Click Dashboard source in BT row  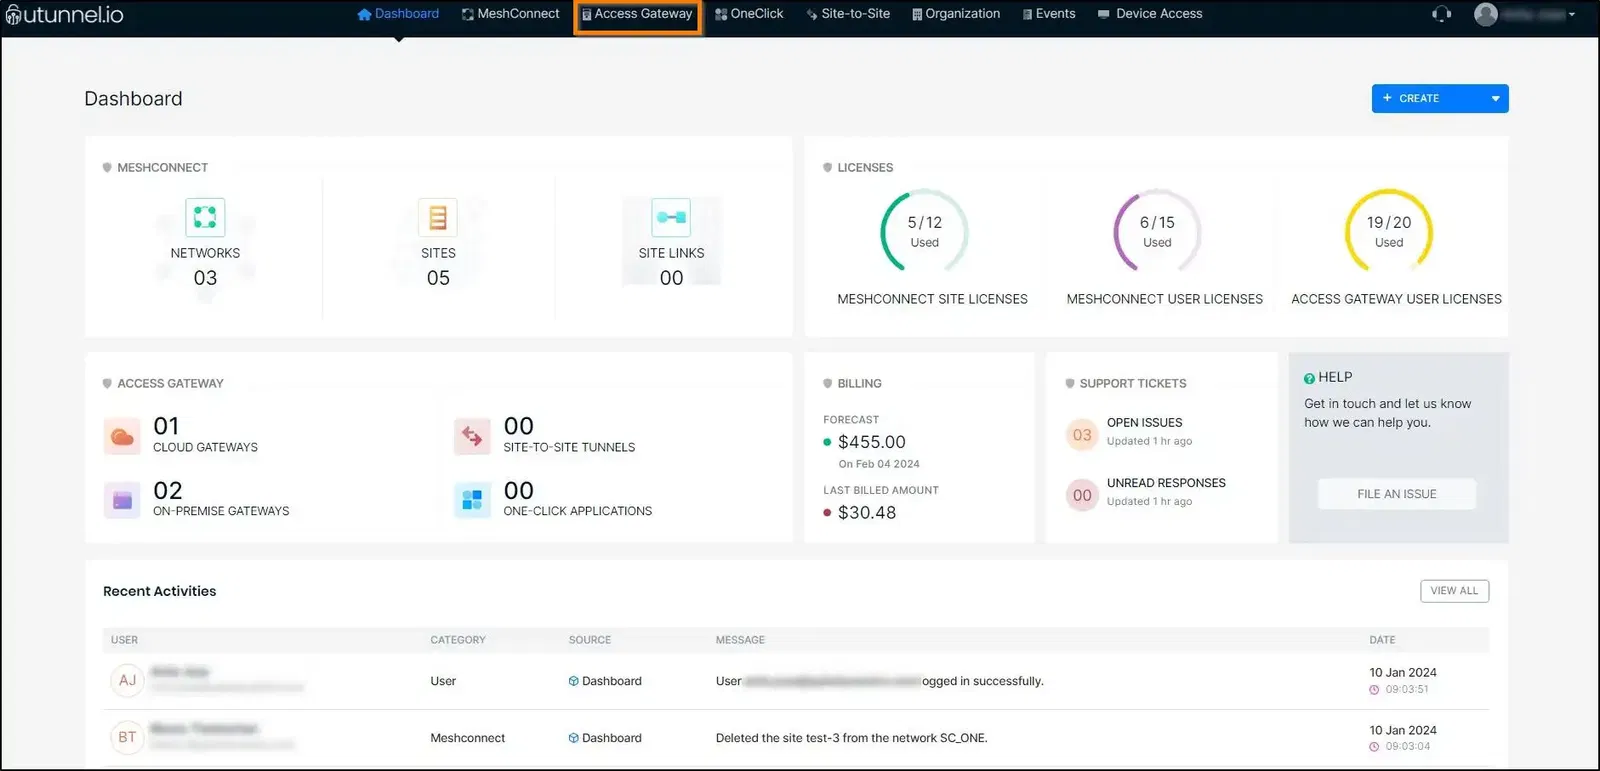(605, 738)
